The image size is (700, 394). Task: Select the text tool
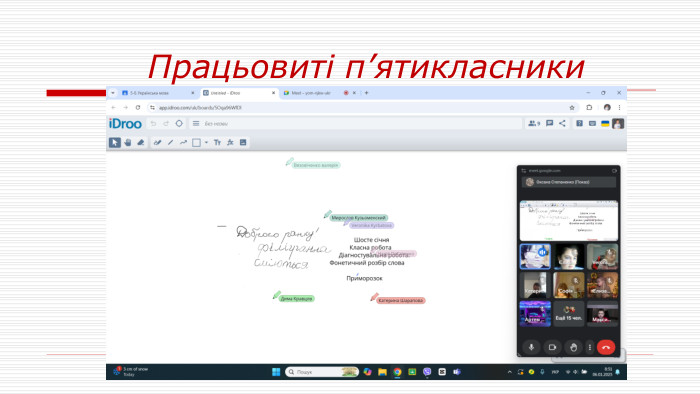click(x=217, y=142)
